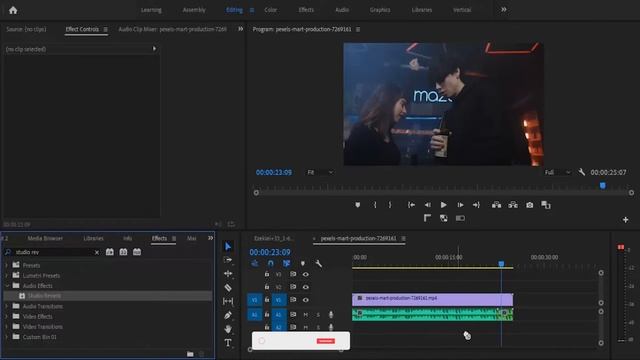Screen dimensions: 640x360
Task: Play the program monitor video
Action: point(444,205)
